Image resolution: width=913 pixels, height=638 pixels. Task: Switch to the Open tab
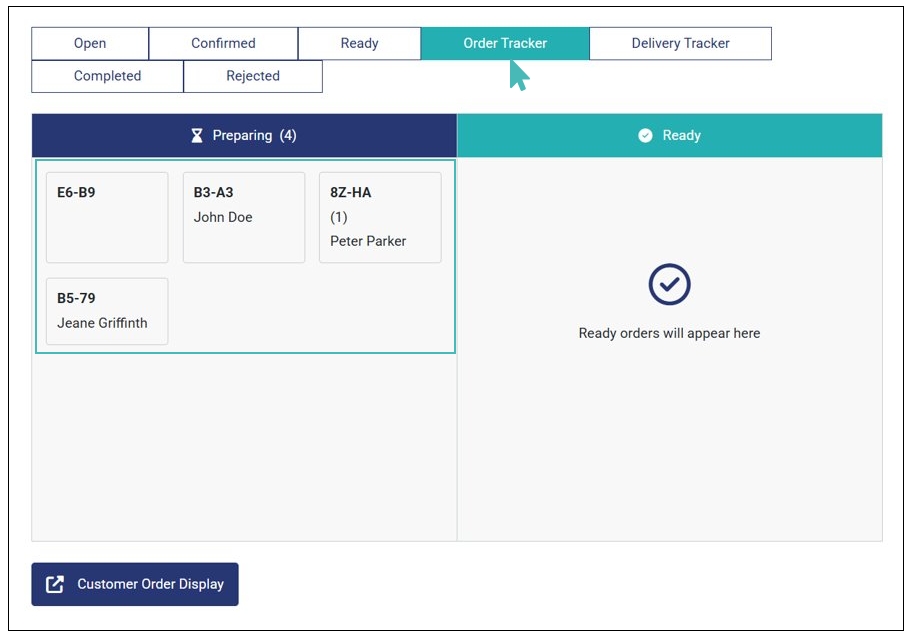pyautogui.click(x=90, y=44)
